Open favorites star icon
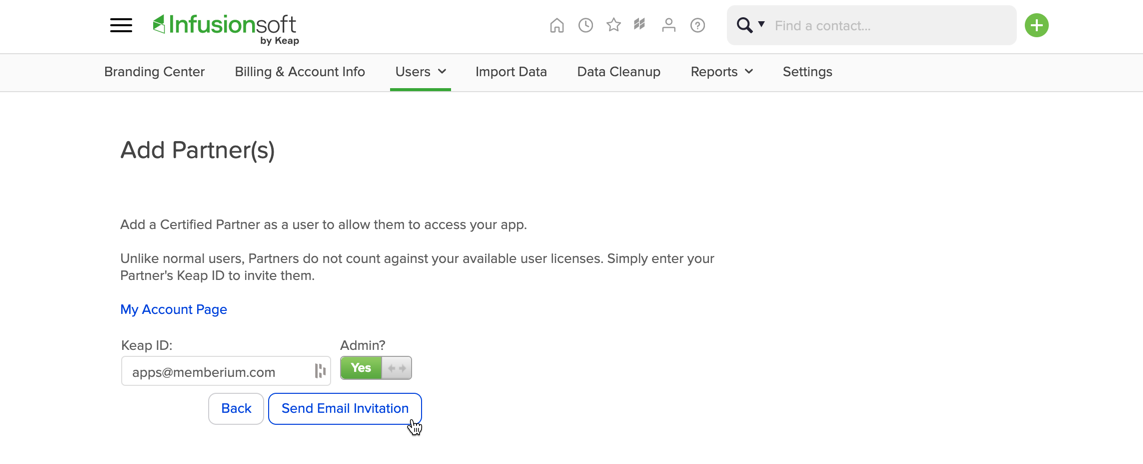 [x=614, y=25]
